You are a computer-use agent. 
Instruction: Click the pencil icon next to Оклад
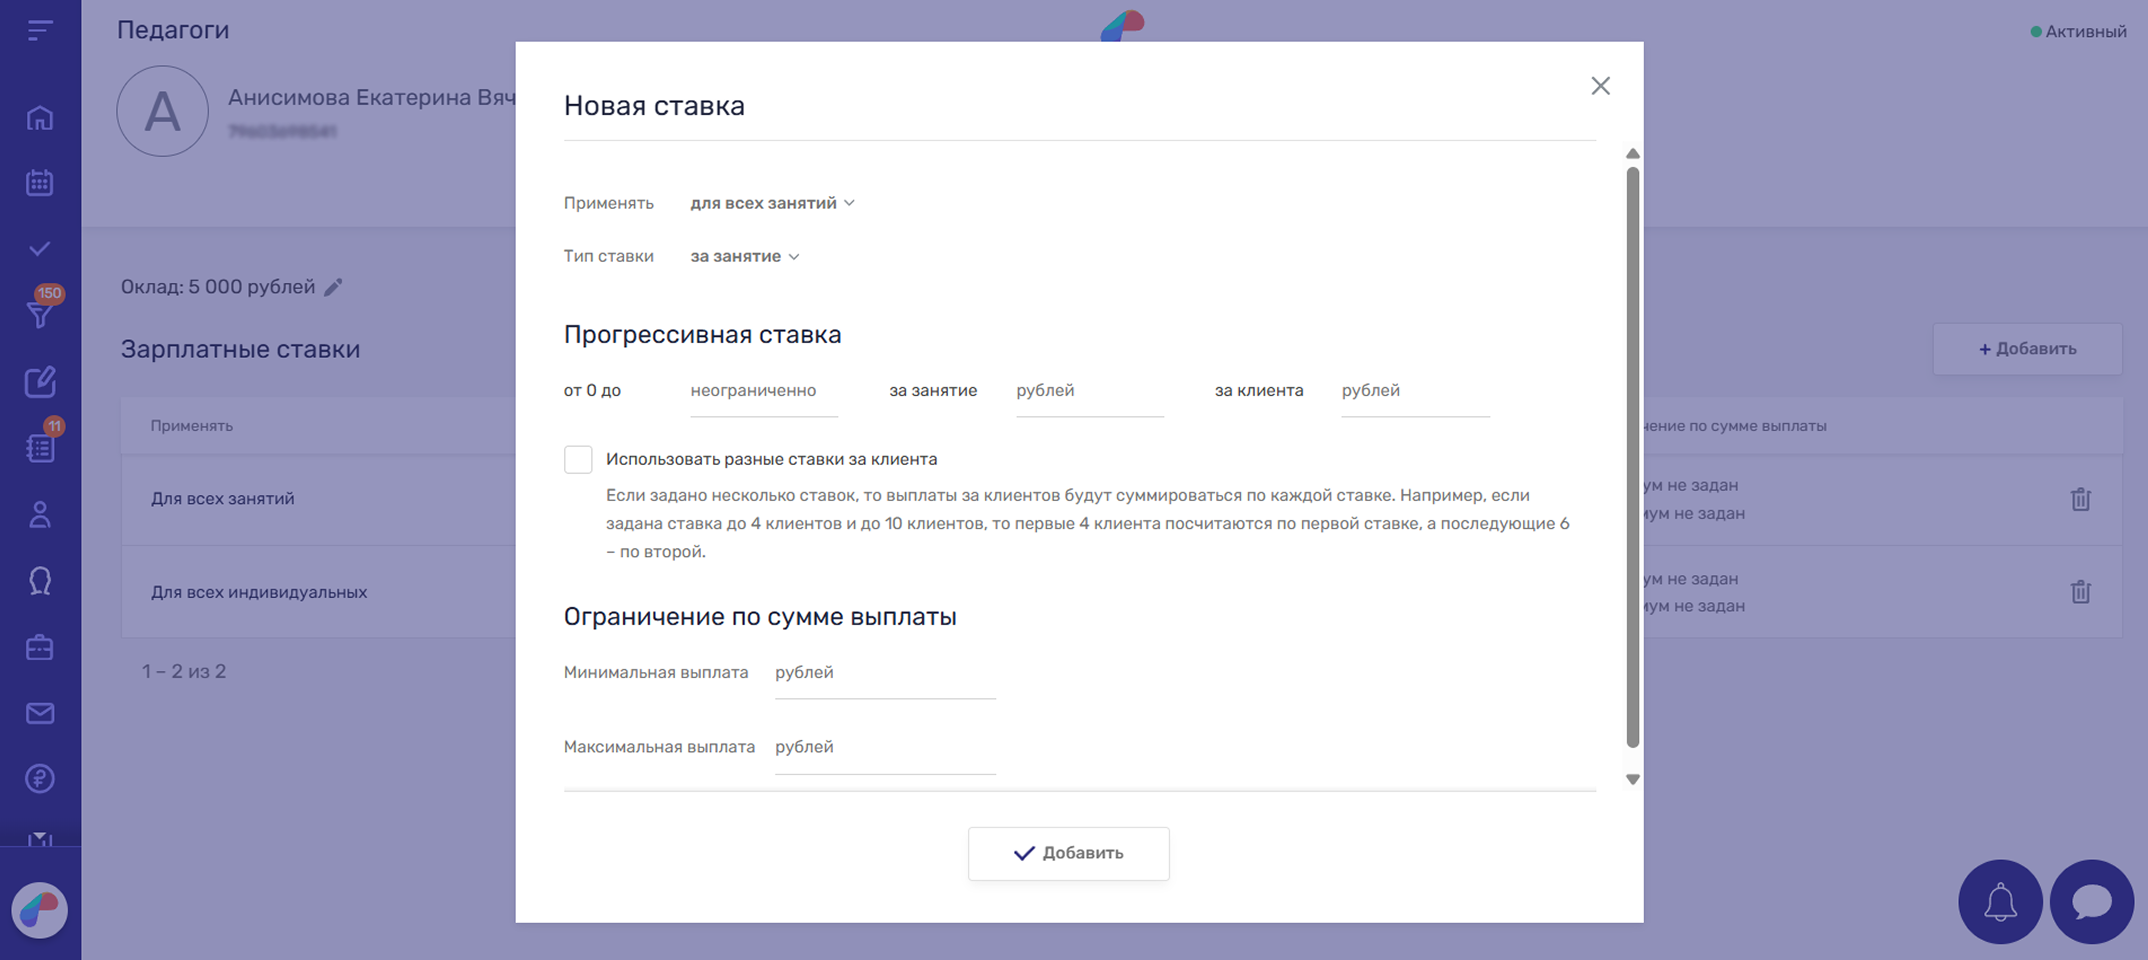334,287
